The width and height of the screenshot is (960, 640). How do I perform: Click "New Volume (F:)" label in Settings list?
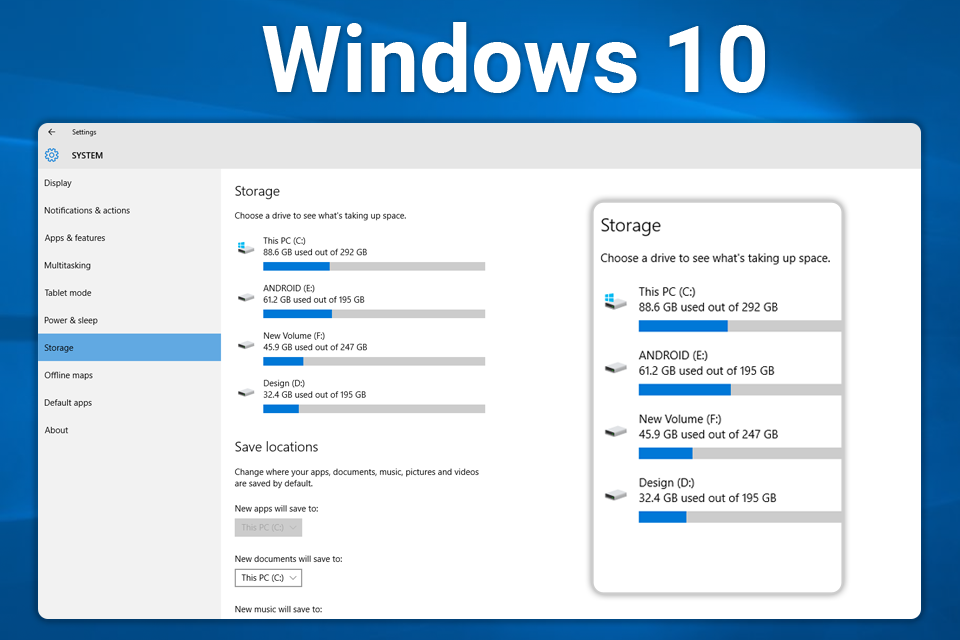294,336
